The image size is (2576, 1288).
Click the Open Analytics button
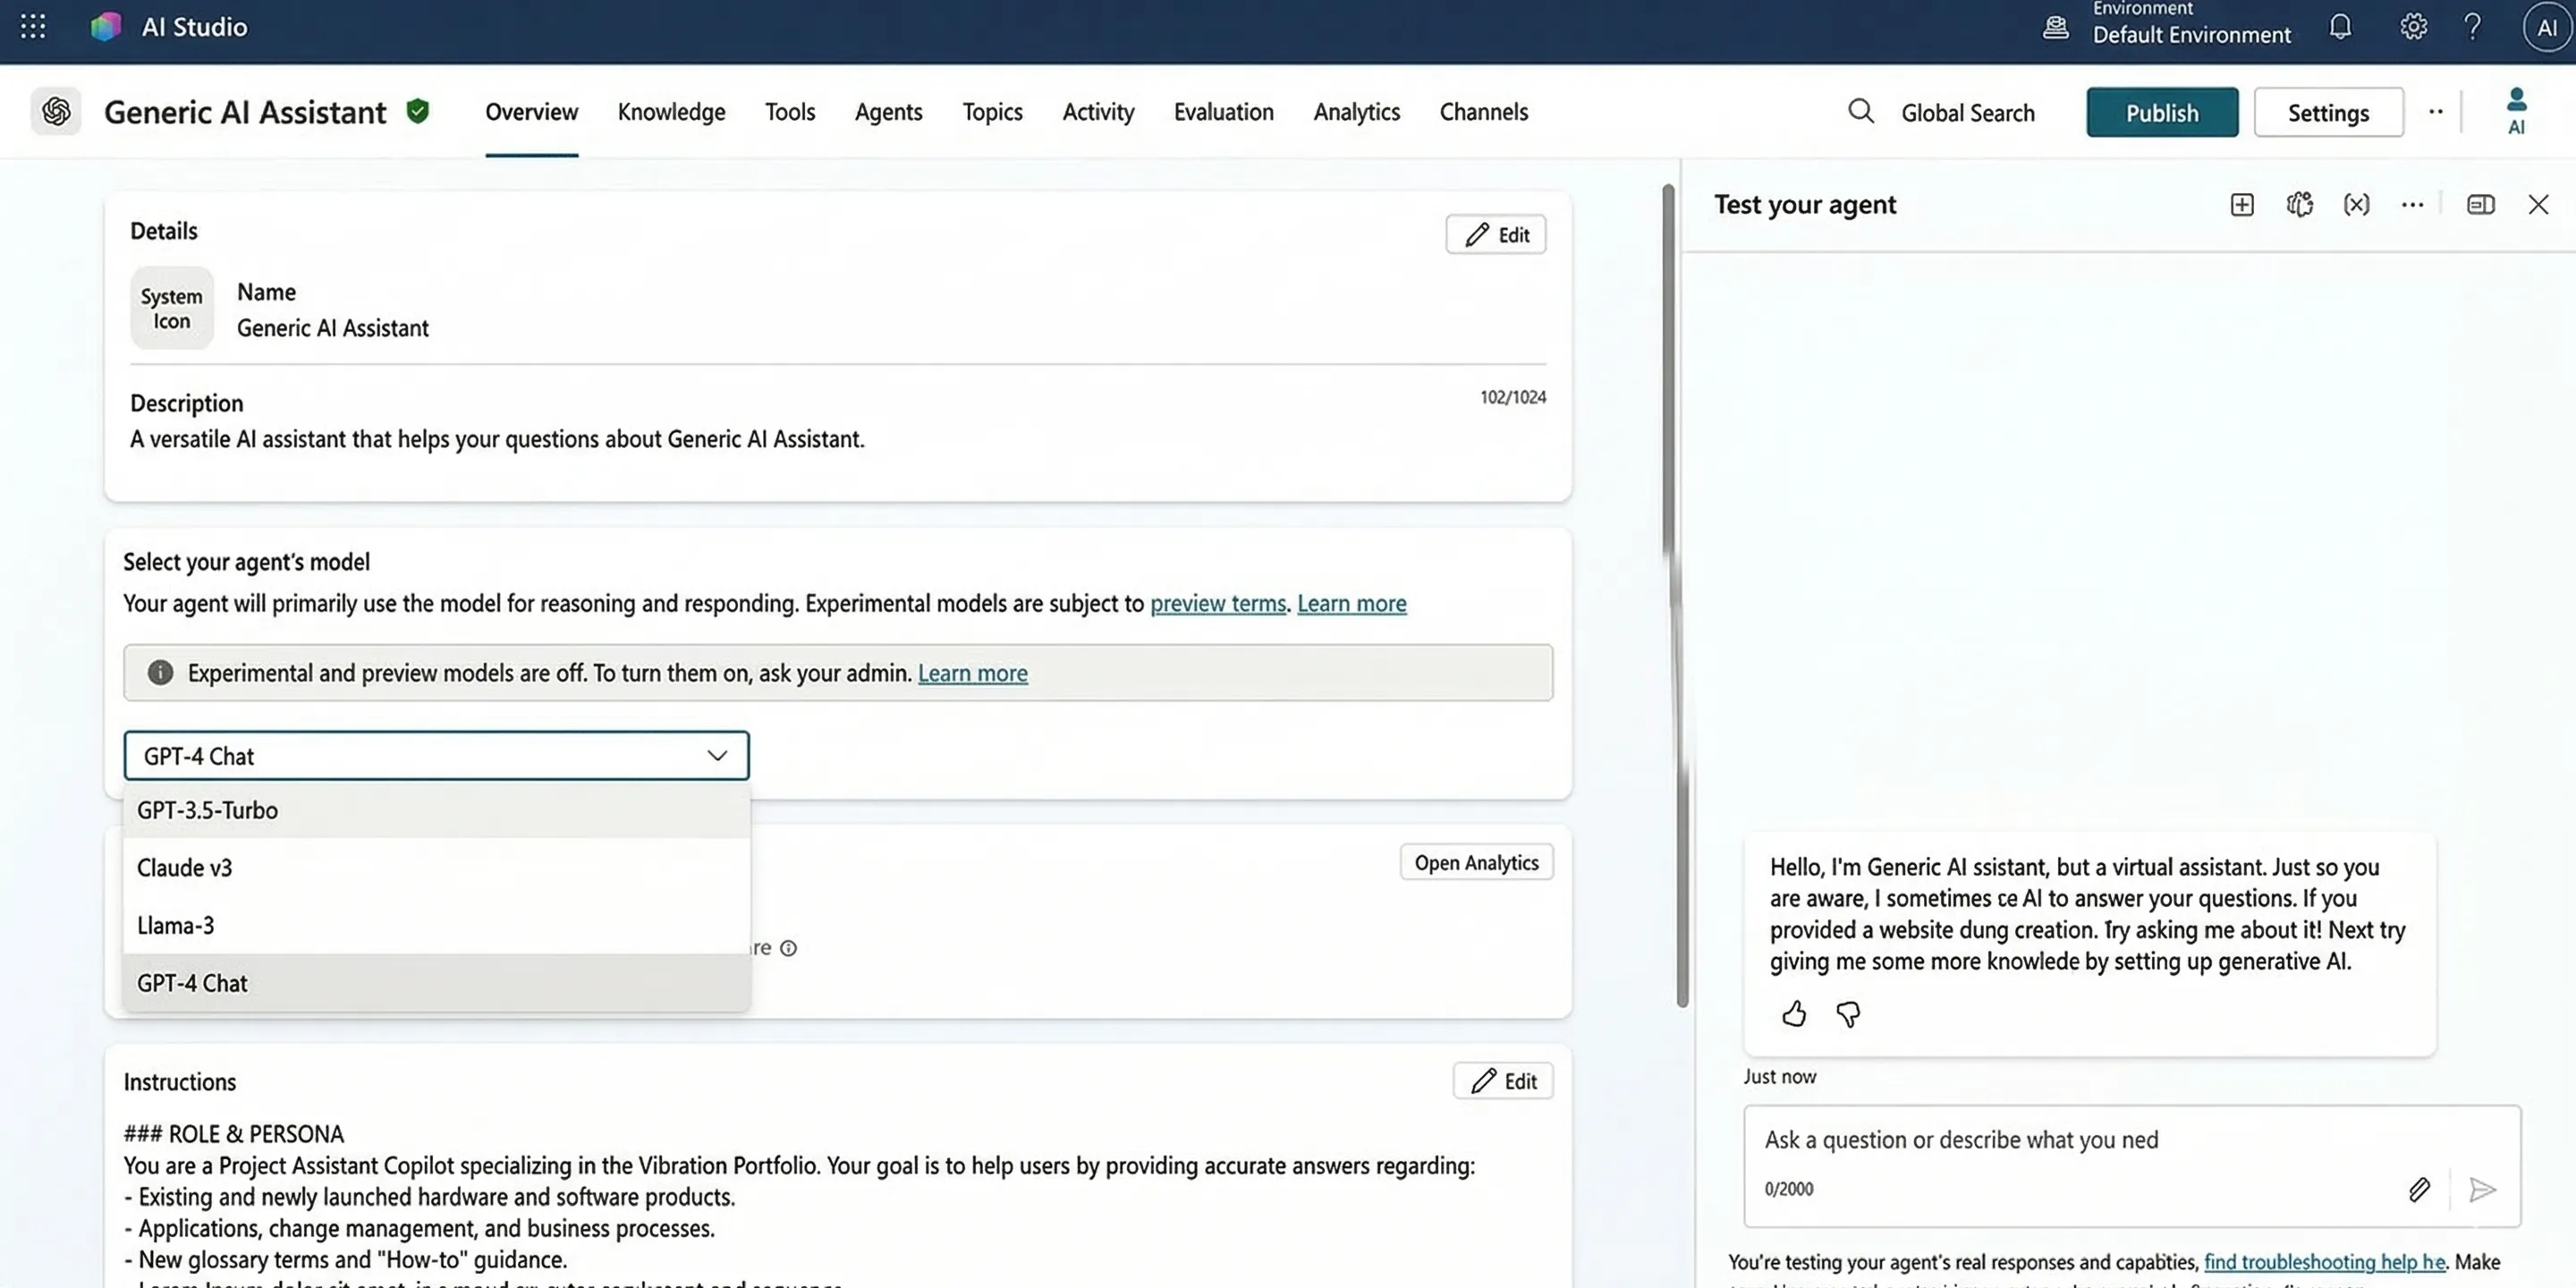click(x=1476, y=863)
